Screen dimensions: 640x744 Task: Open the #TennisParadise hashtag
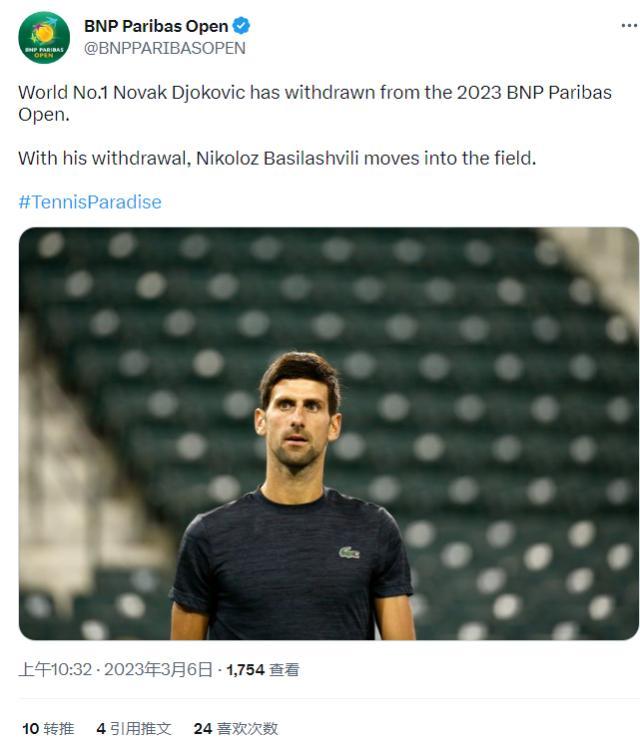click(x=89, y=202)
